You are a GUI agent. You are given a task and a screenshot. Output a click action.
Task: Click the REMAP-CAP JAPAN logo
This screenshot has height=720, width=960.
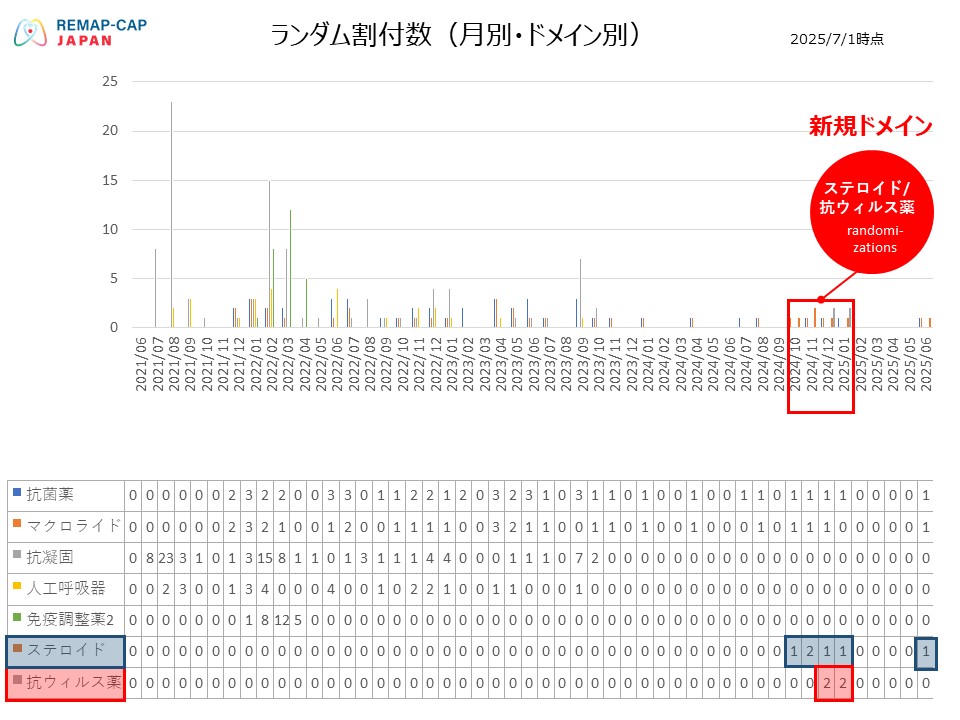click(x=80, y=32)
